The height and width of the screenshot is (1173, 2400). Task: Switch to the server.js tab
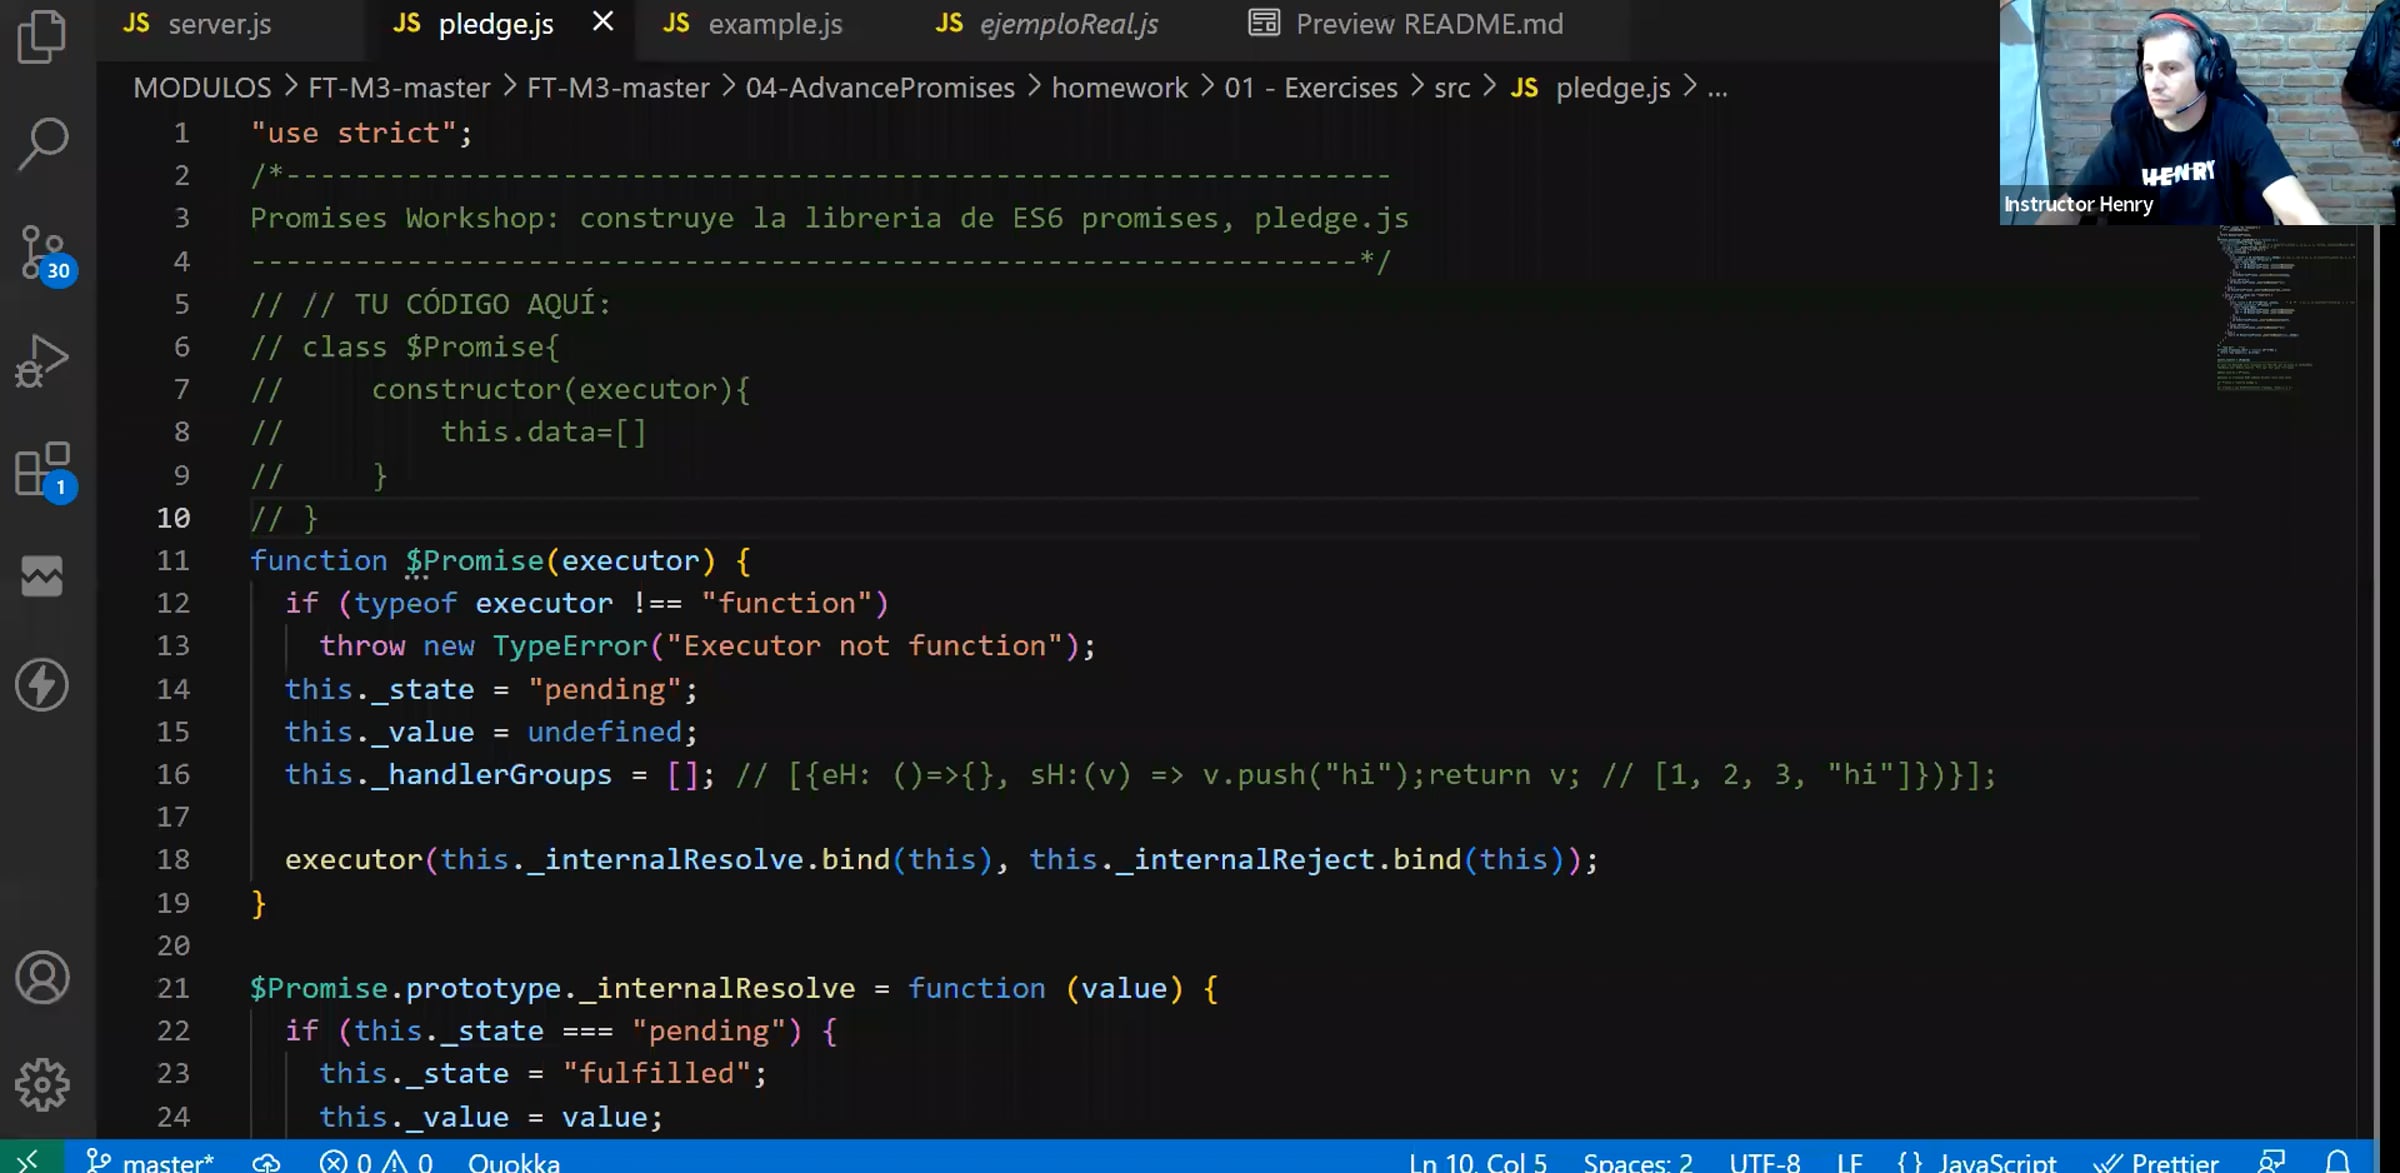219,24
